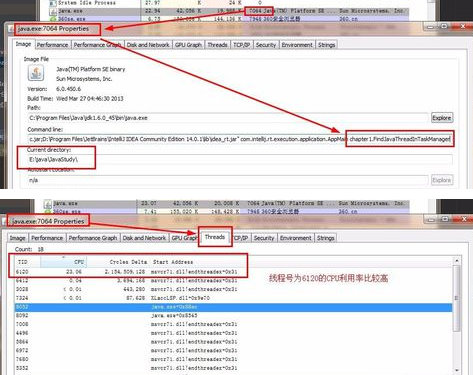The image size is (473, 375).
Task: Click the Explore button beside the Path field
Action: pos(442,118)
